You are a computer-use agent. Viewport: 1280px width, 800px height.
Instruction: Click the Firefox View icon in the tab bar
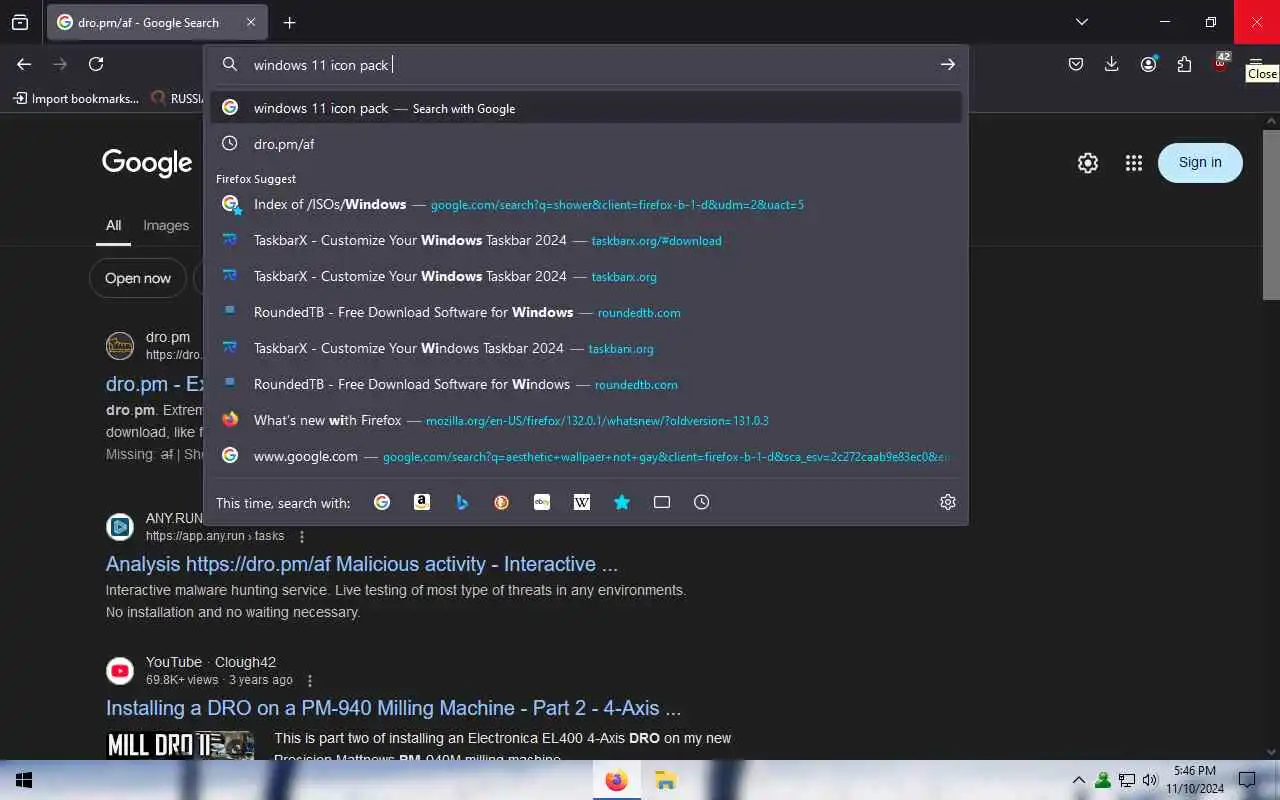[20, 22]
